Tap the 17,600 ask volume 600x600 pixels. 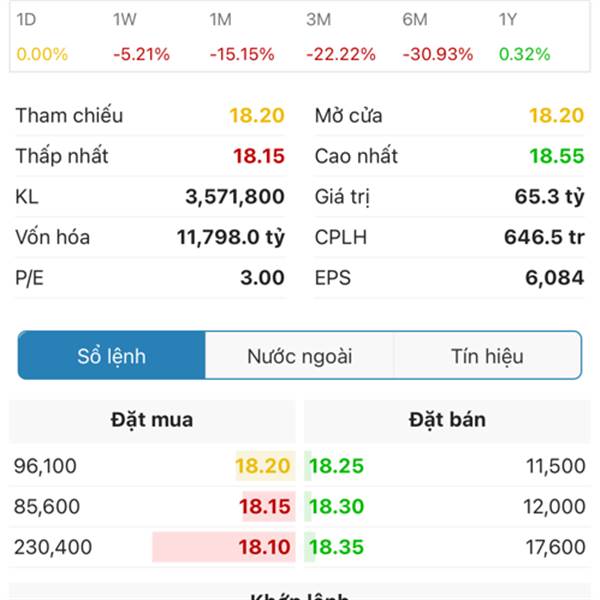click(553, 547)
